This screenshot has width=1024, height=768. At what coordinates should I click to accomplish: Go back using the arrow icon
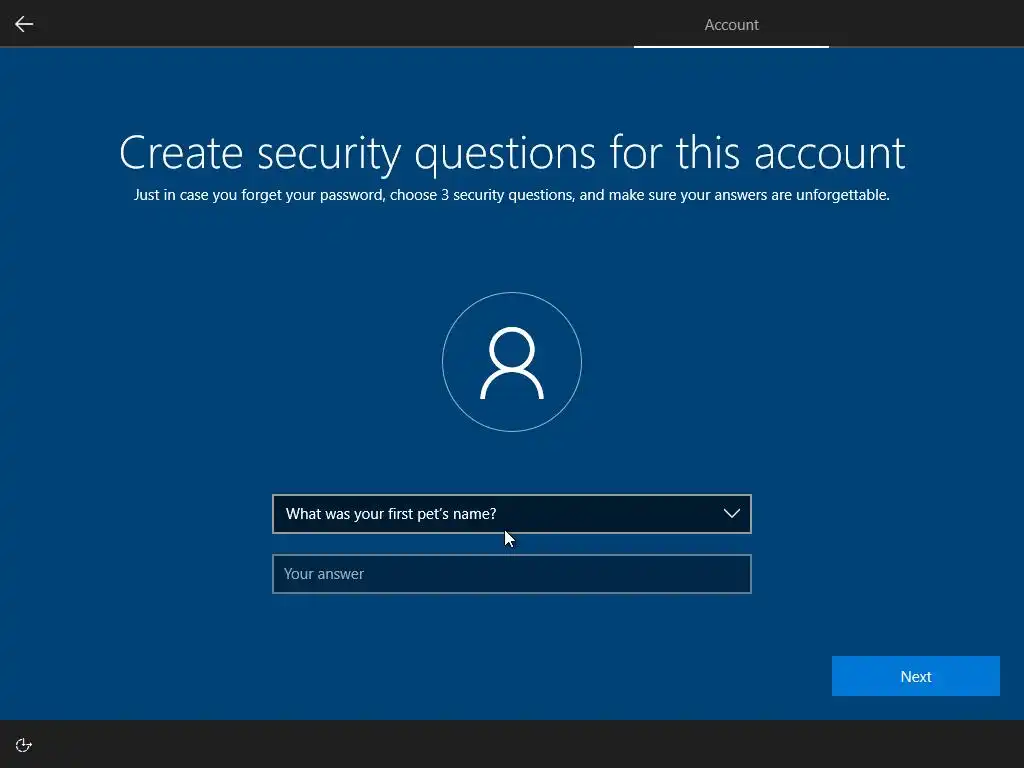[x=24, y=24]
